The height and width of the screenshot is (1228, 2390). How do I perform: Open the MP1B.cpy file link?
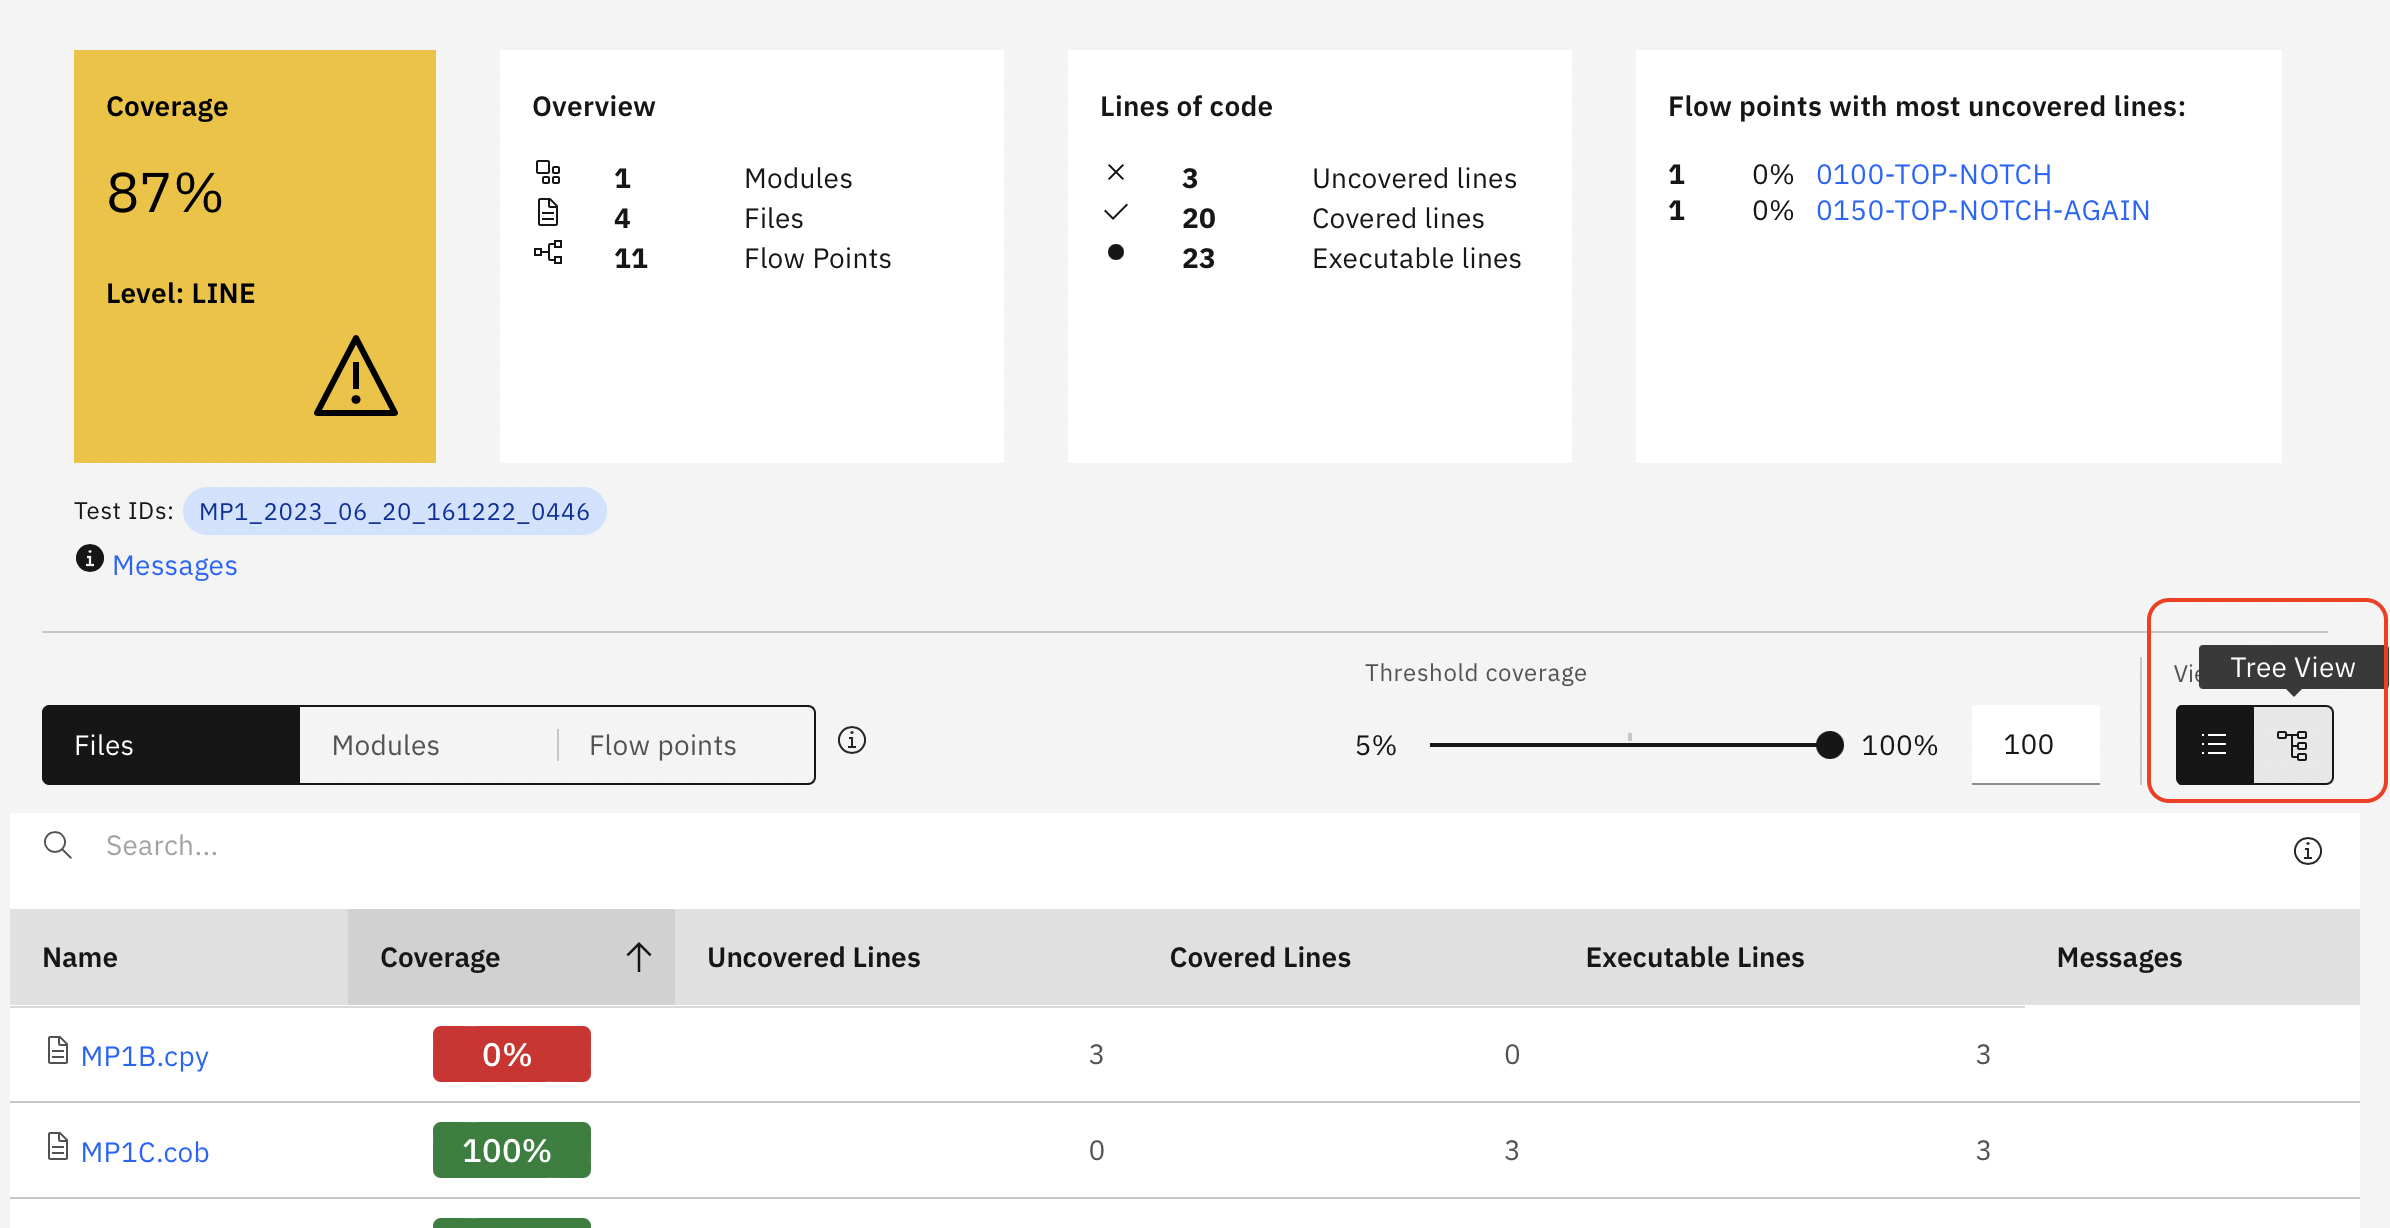coord(145,1055)
